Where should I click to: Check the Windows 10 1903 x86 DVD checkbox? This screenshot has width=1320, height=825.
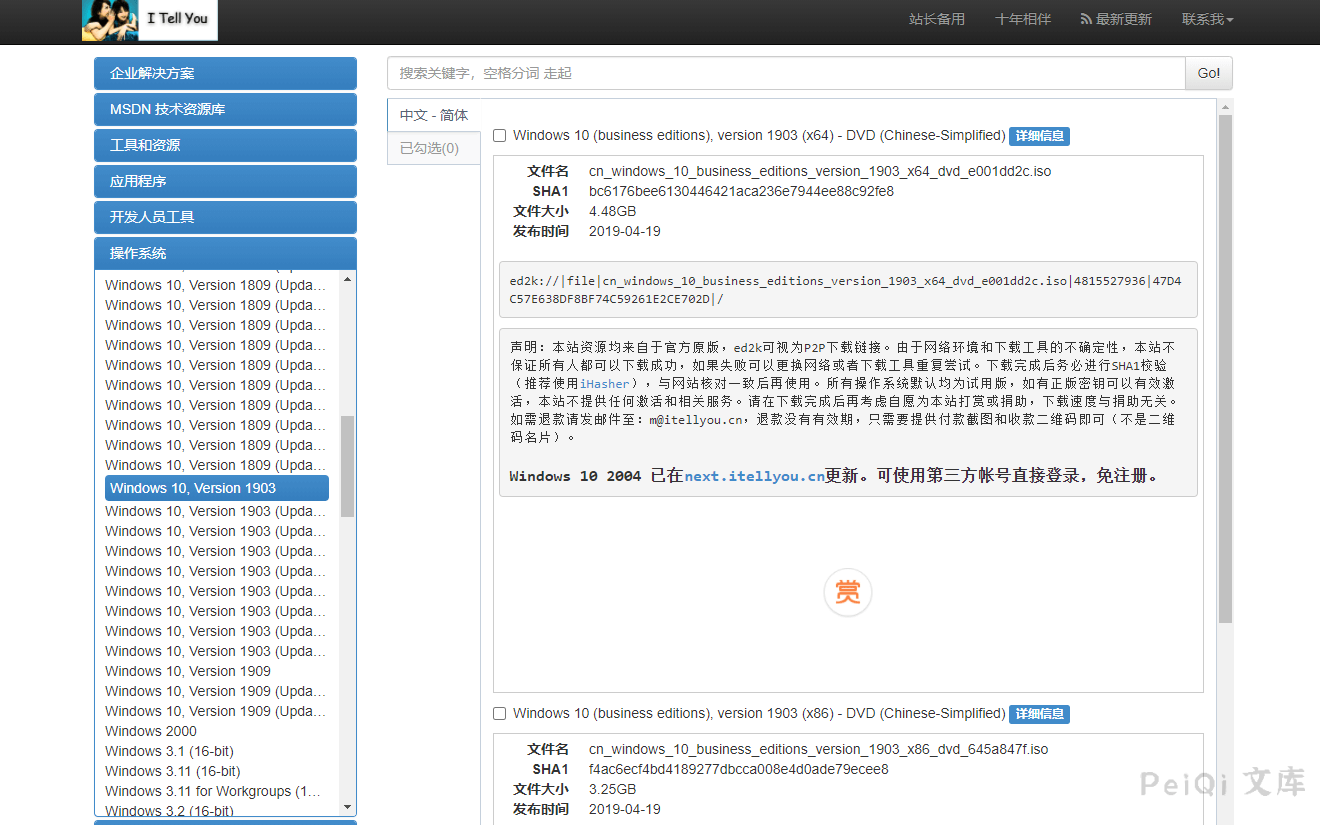(499, 713)
